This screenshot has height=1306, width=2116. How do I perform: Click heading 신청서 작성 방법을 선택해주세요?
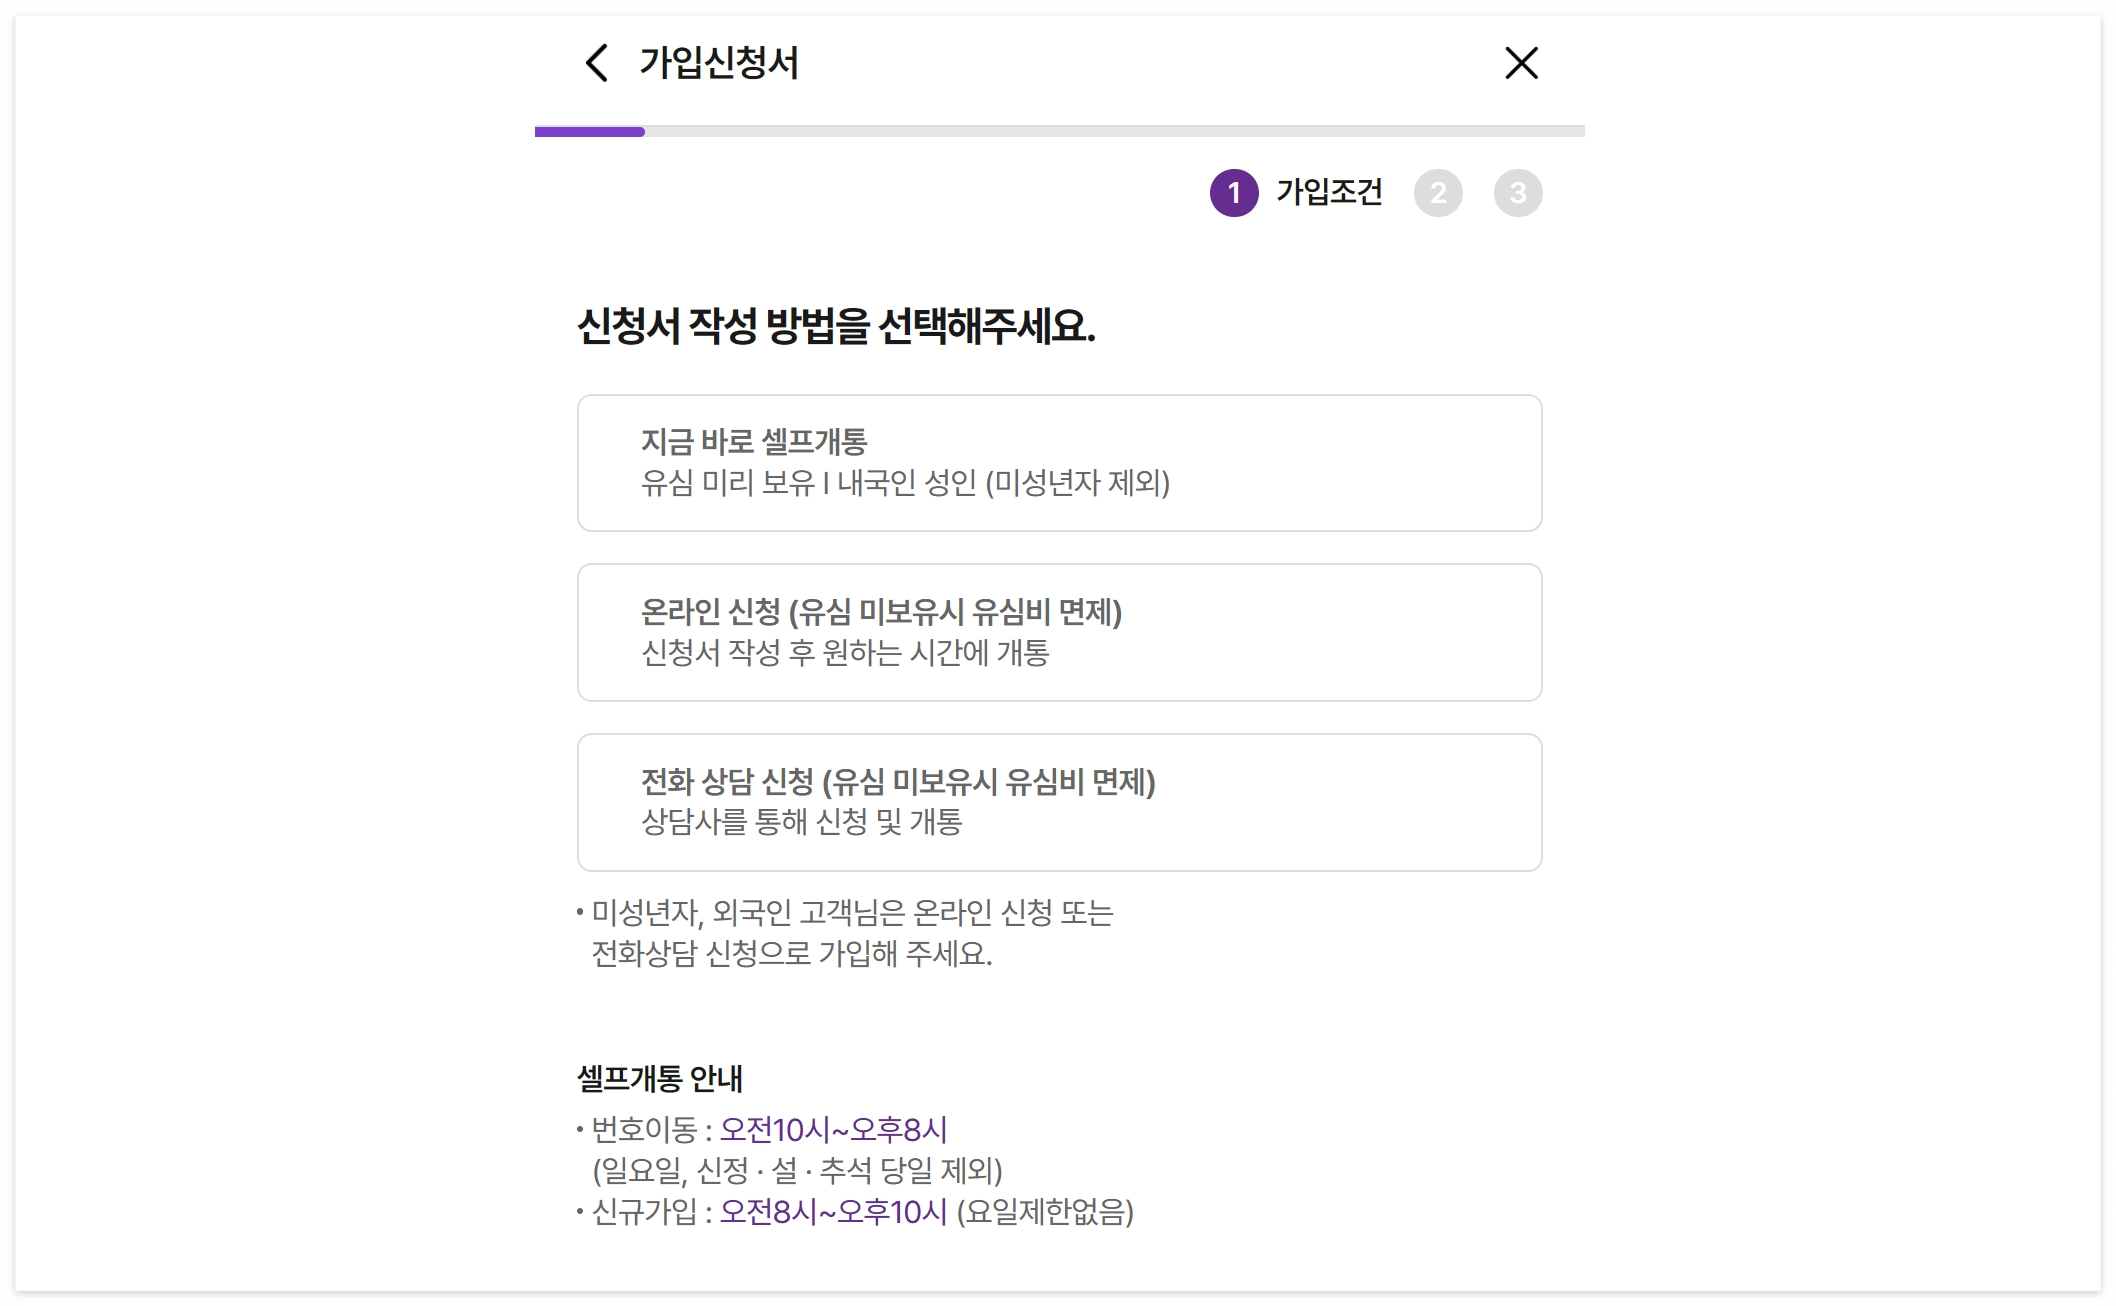[x=836, y=326]
